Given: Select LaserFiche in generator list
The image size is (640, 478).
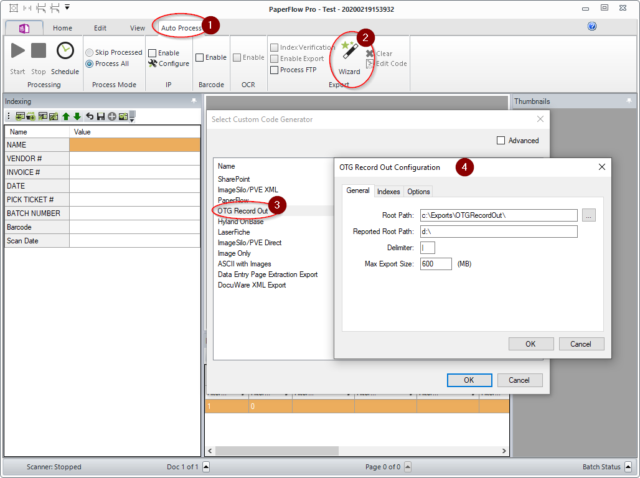Looking at the screenshot, I should coord(233,232).
